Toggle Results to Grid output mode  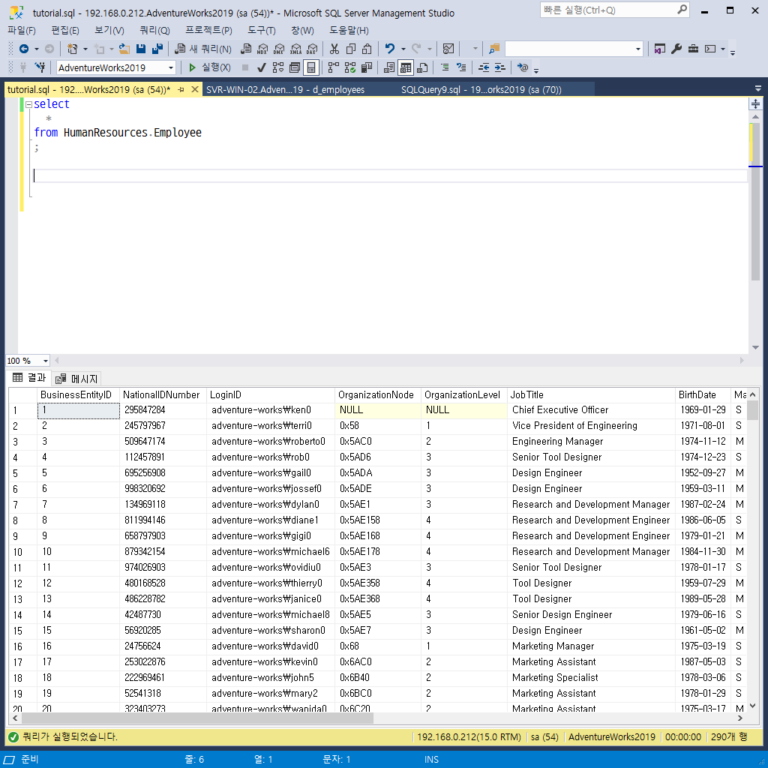coord(406,68)
